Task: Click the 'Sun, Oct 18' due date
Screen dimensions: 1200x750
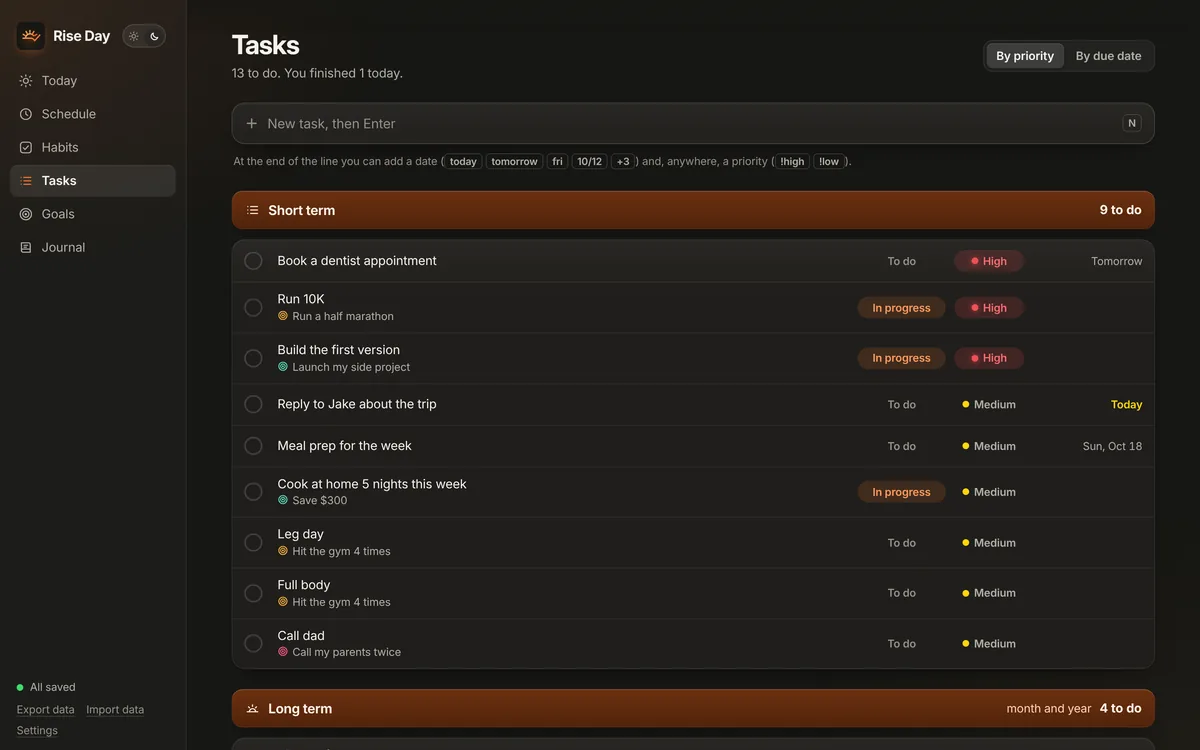Action: click(1112, 446)
